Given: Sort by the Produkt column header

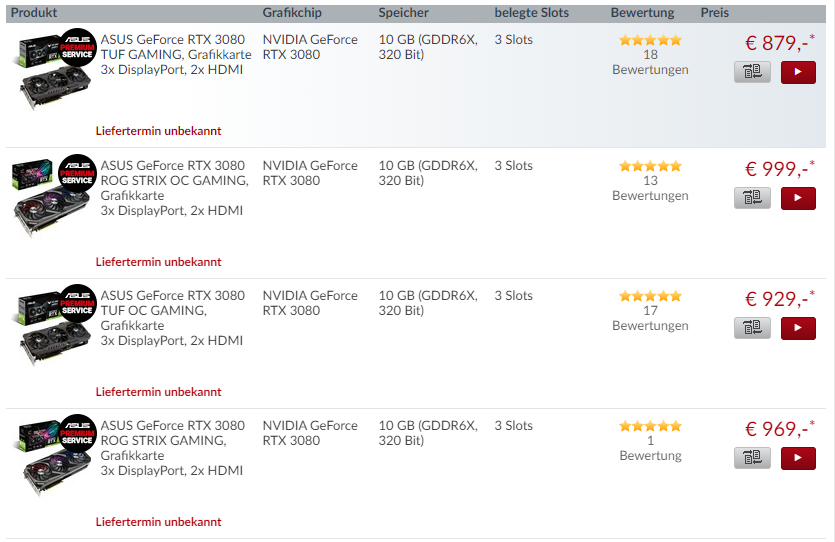Looking at the screenshot, I should [x=34, y=13].
